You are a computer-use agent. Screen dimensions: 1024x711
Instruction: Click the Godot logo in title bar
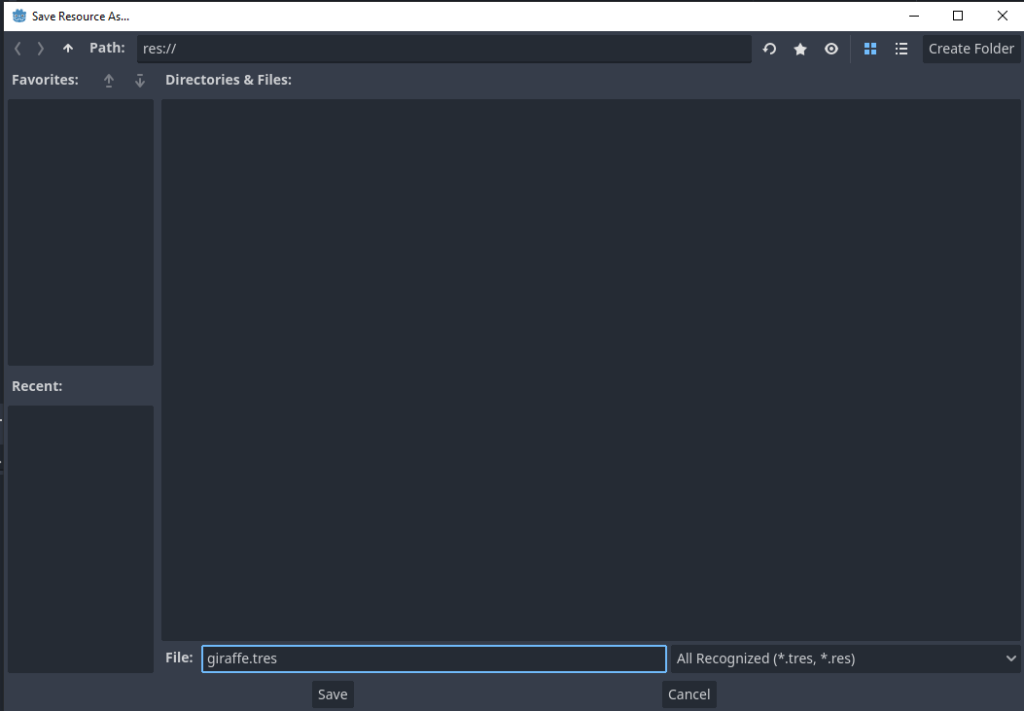pos(20,16)
